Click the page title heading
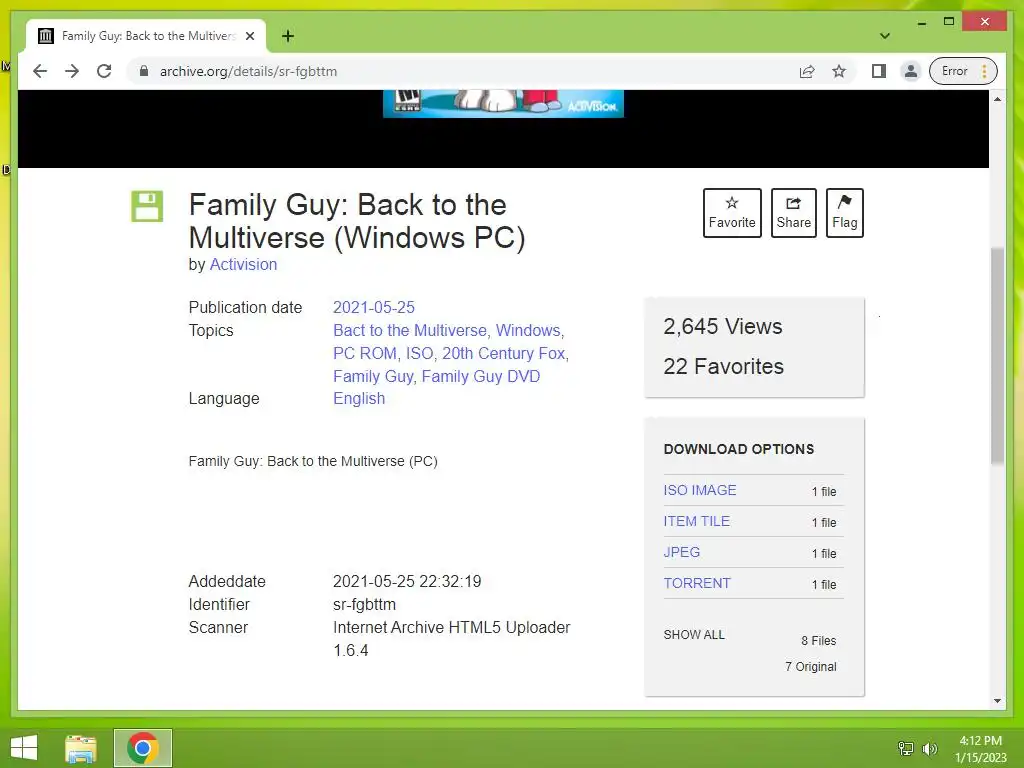The image size is (1024, 768). [x=357, y=221]
